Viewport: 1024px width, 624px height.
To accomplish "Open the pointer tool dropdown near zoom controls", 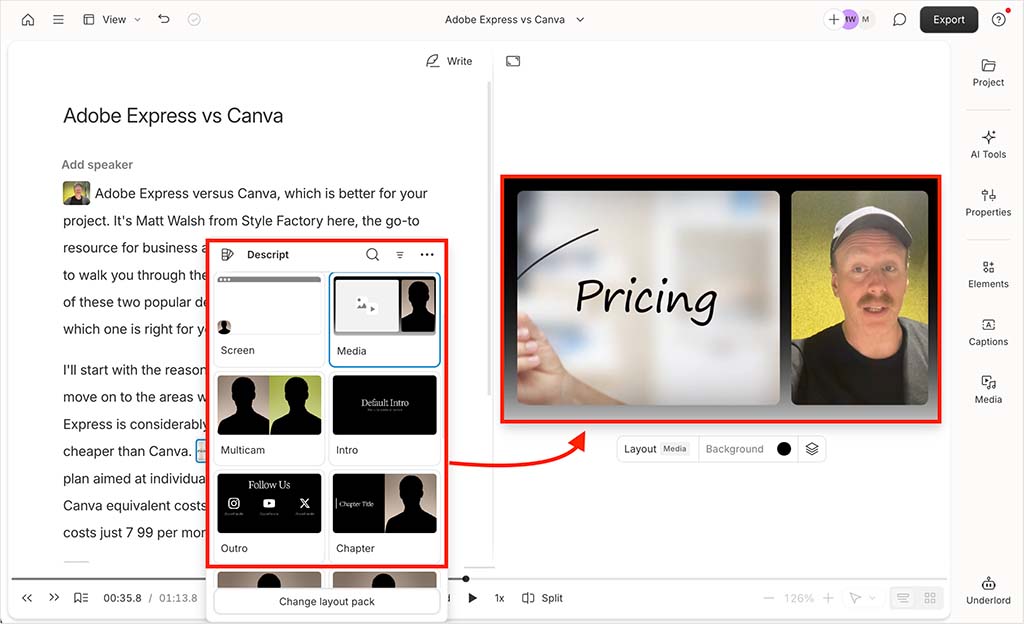I will 861,597.
